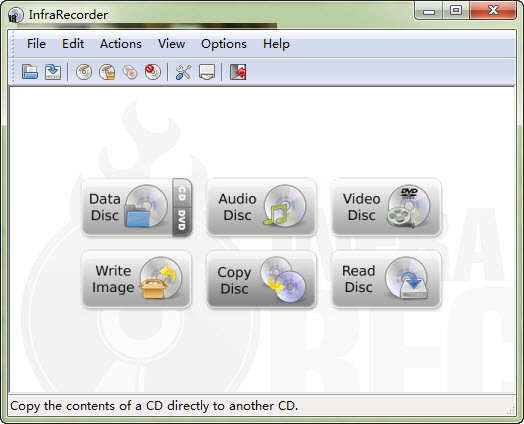Viewport: 524px width, 424px height.
Task: Maximize the InfraRecorder window
Action: click(456, 11)
